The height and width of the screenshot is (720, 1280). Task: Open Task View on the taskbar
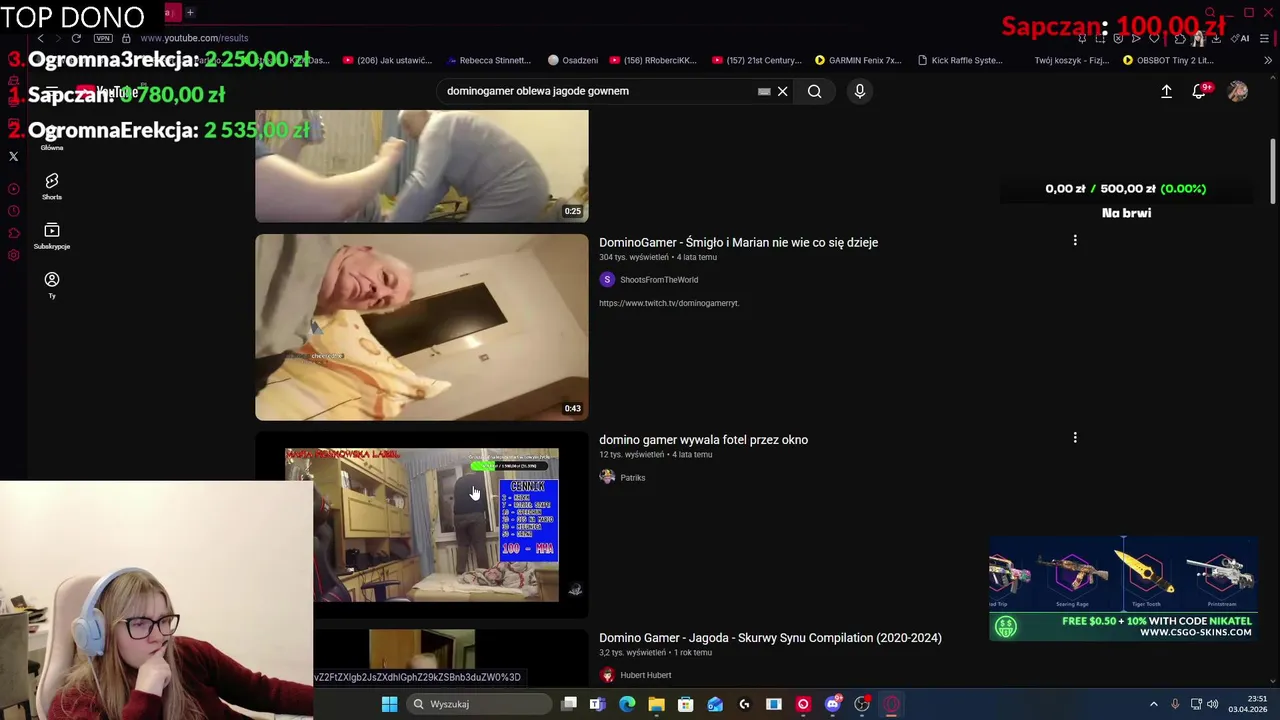[569, 704]
